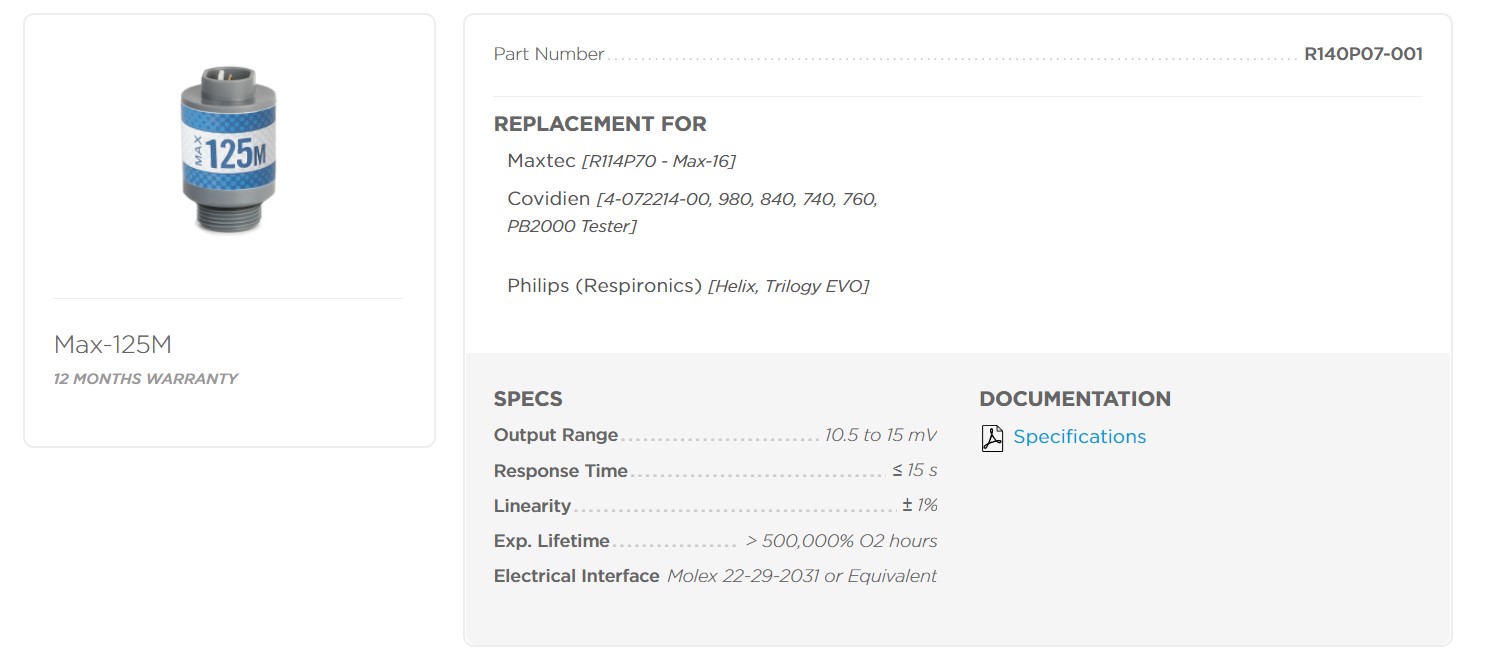Click the Linearity label

point(532,506)
